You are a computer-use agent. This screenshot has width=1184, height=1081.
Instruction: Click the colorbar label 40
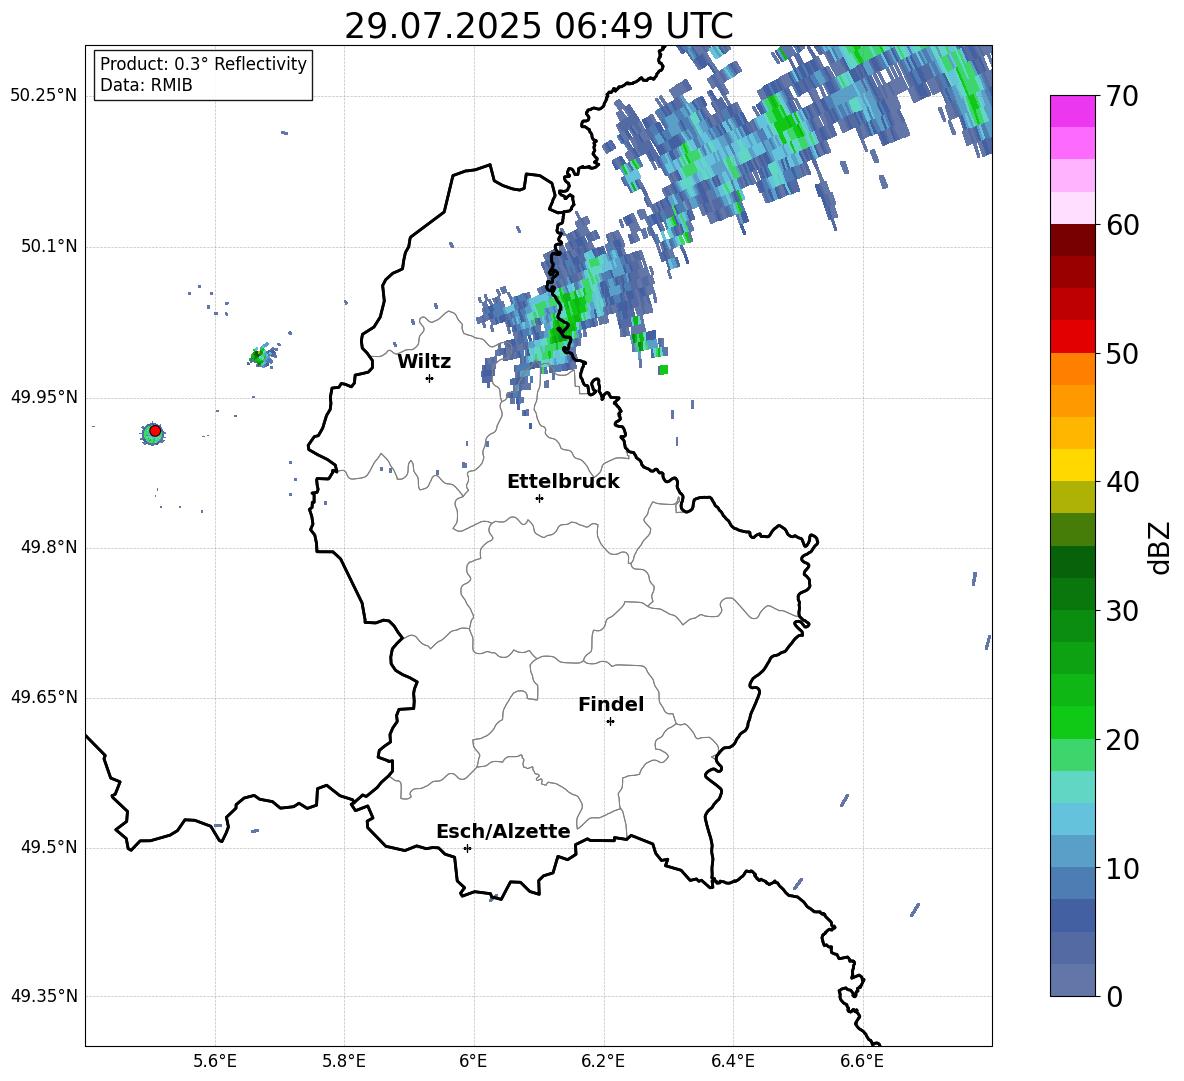1123,482
